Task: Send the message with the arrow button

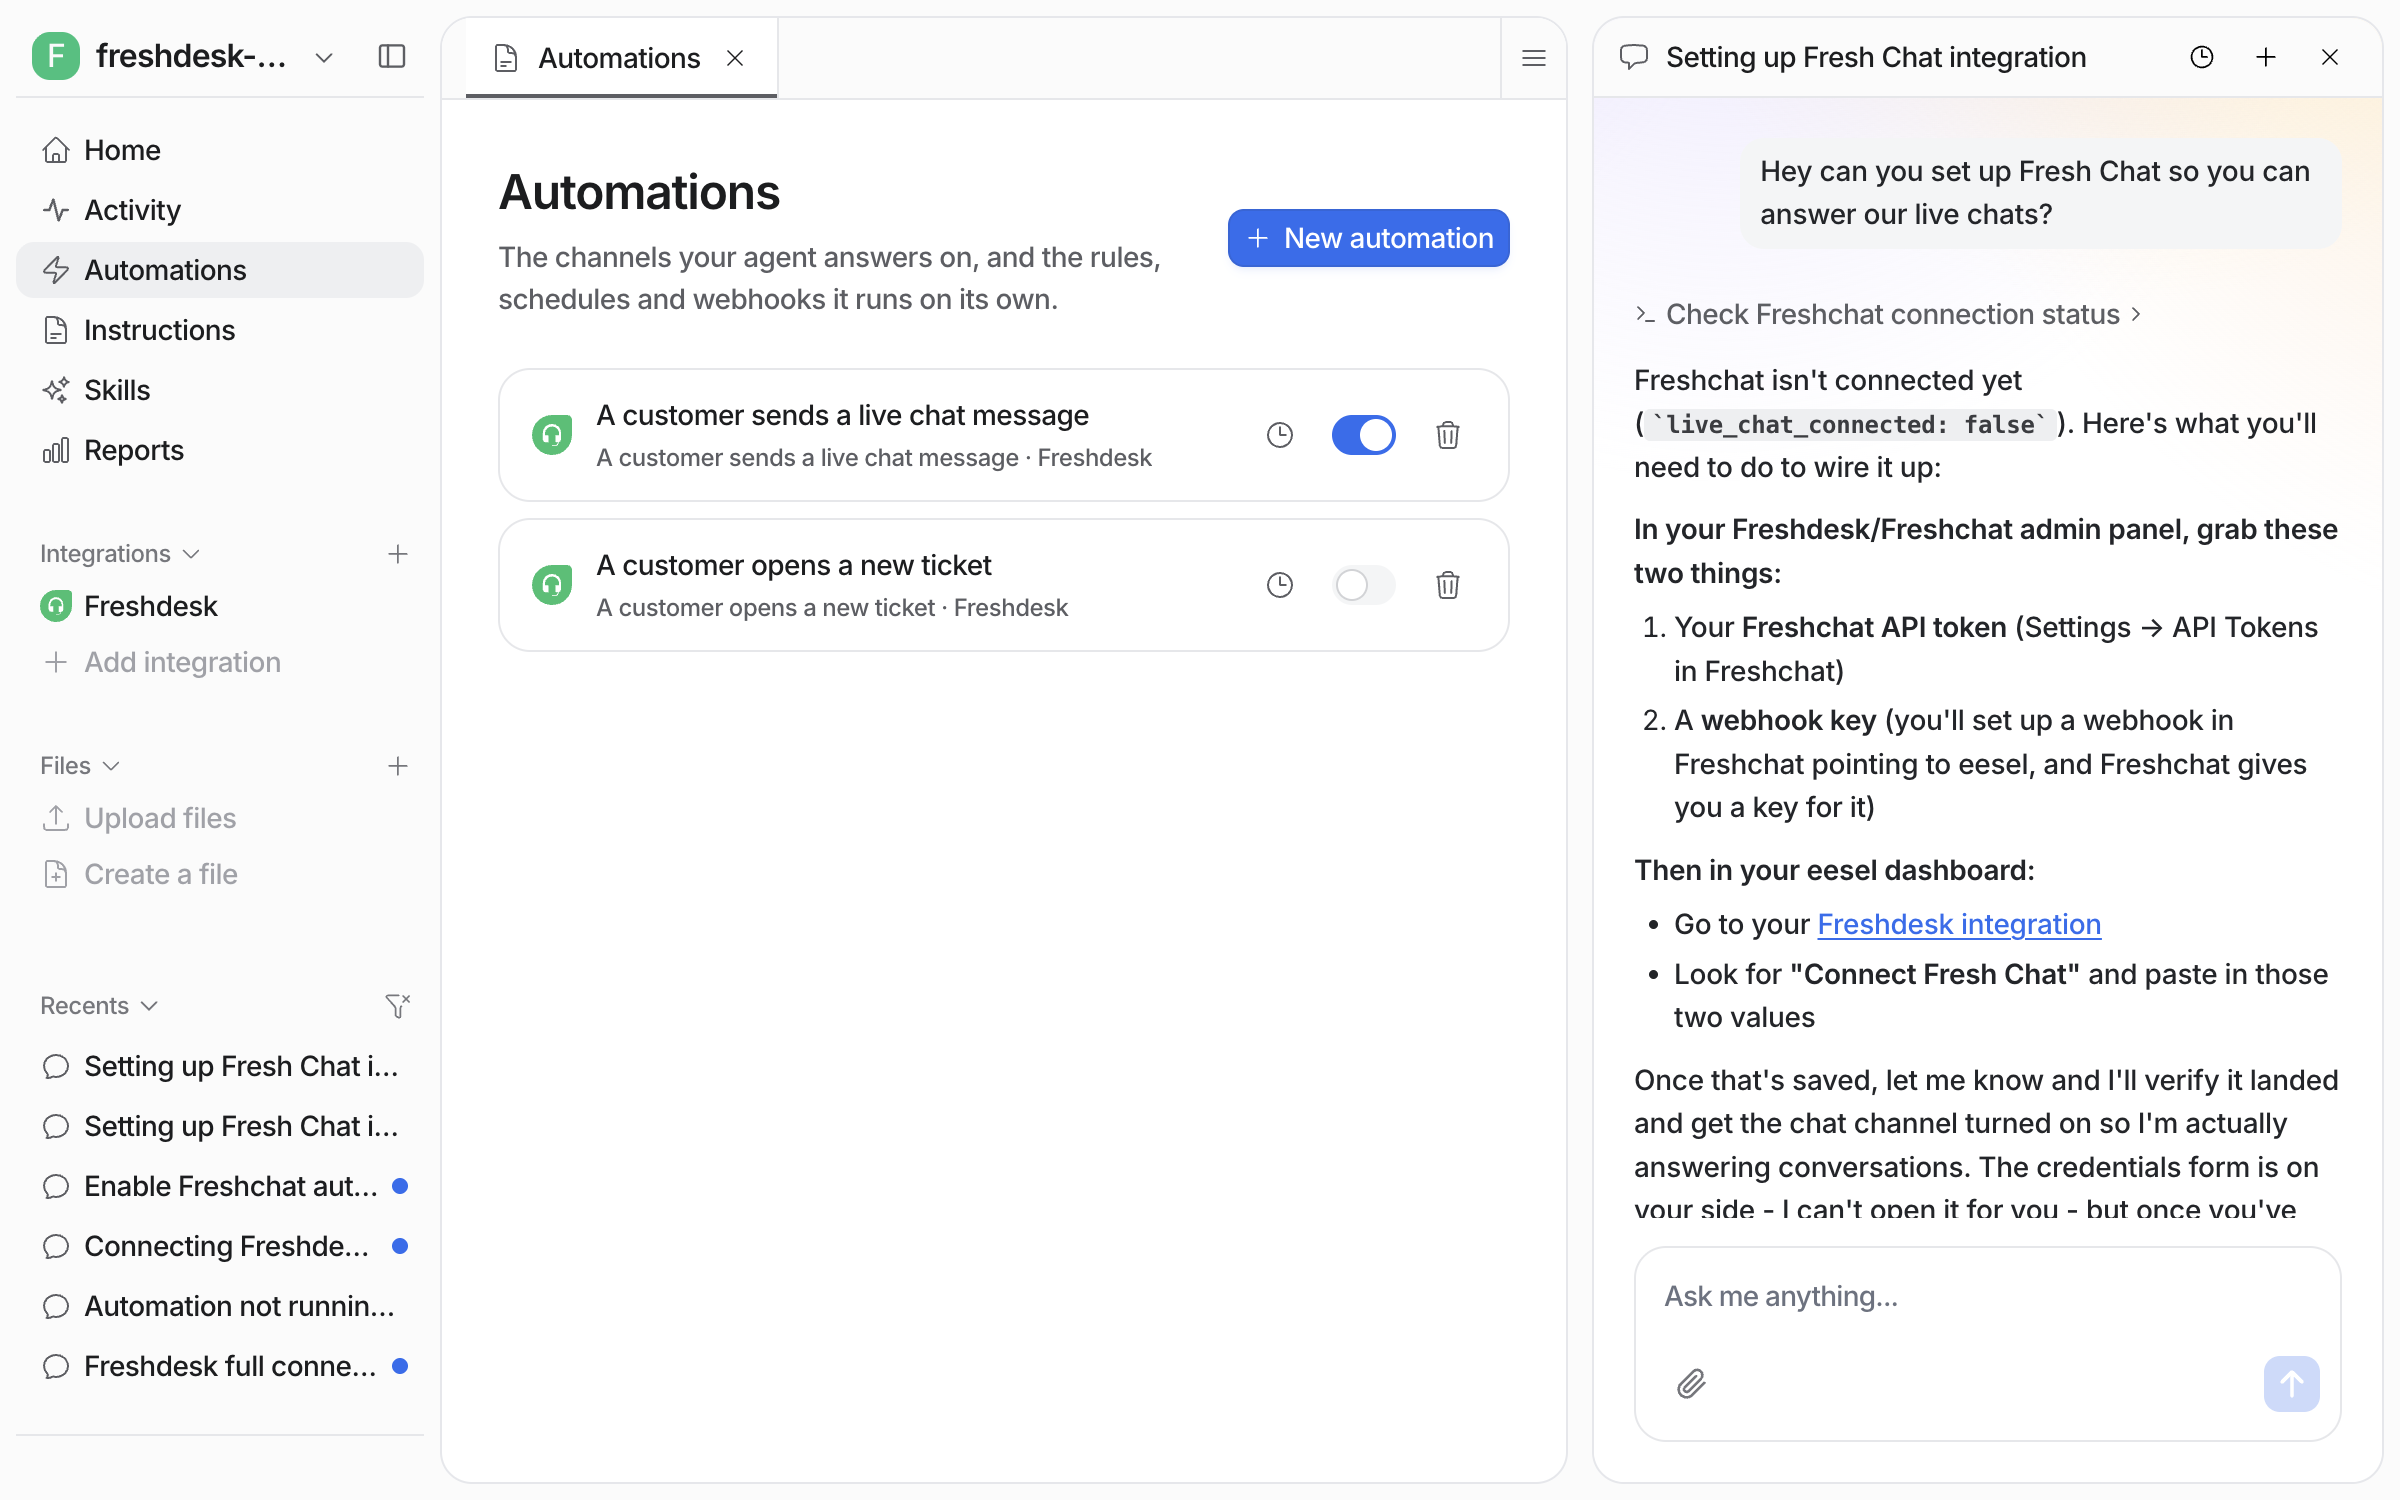Action: pyautogui.click(x=2292, y=1384)
